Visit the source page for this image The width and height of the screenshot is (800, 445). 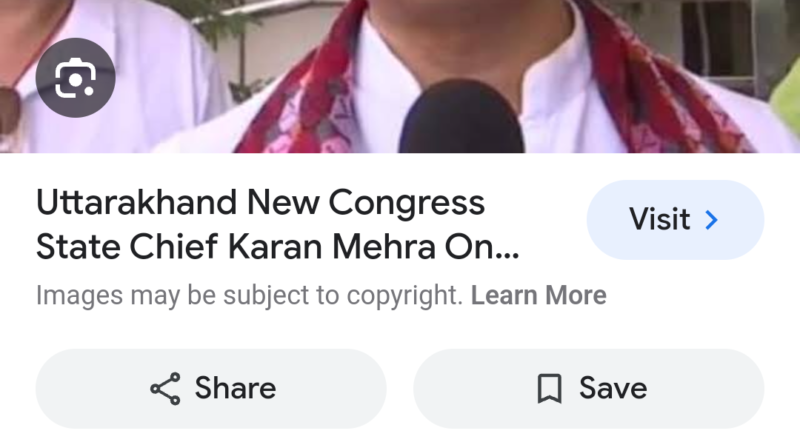pos(675,220)
